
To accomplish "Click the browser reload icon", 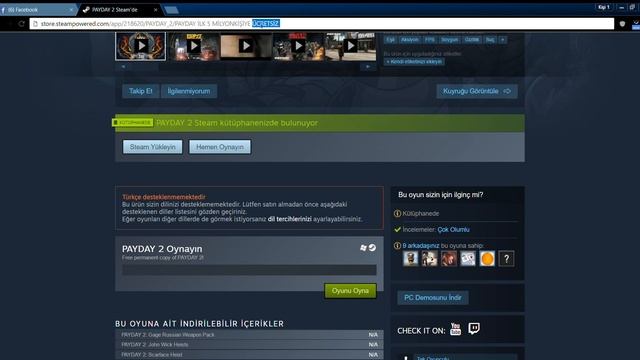I will click(21, 24).
